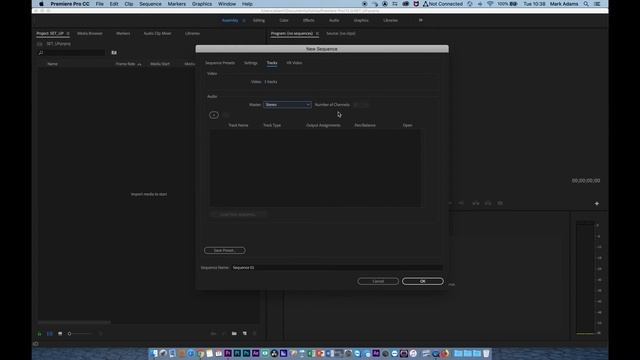Click the Media Start column header
The image size is (640, 360).
coord(160,64)
